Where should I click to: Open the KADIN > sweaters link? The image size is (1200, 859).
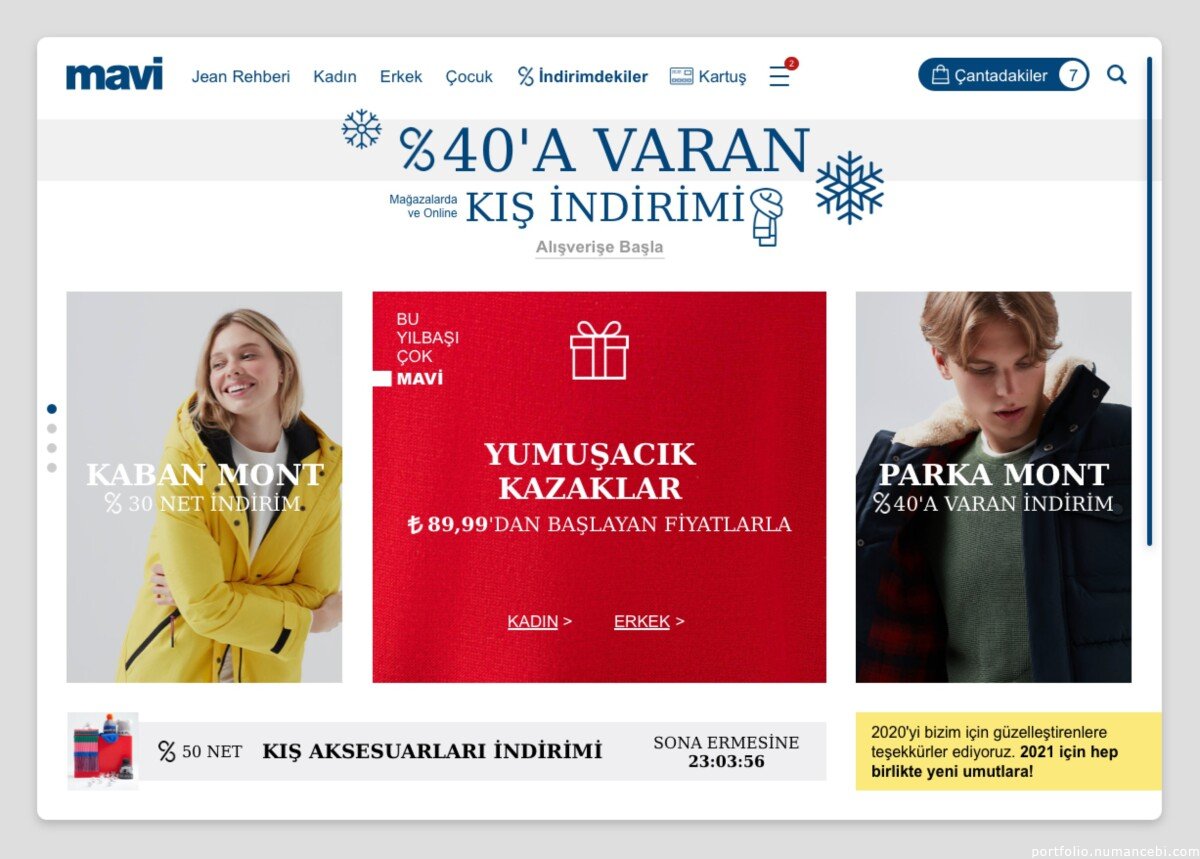539,621
